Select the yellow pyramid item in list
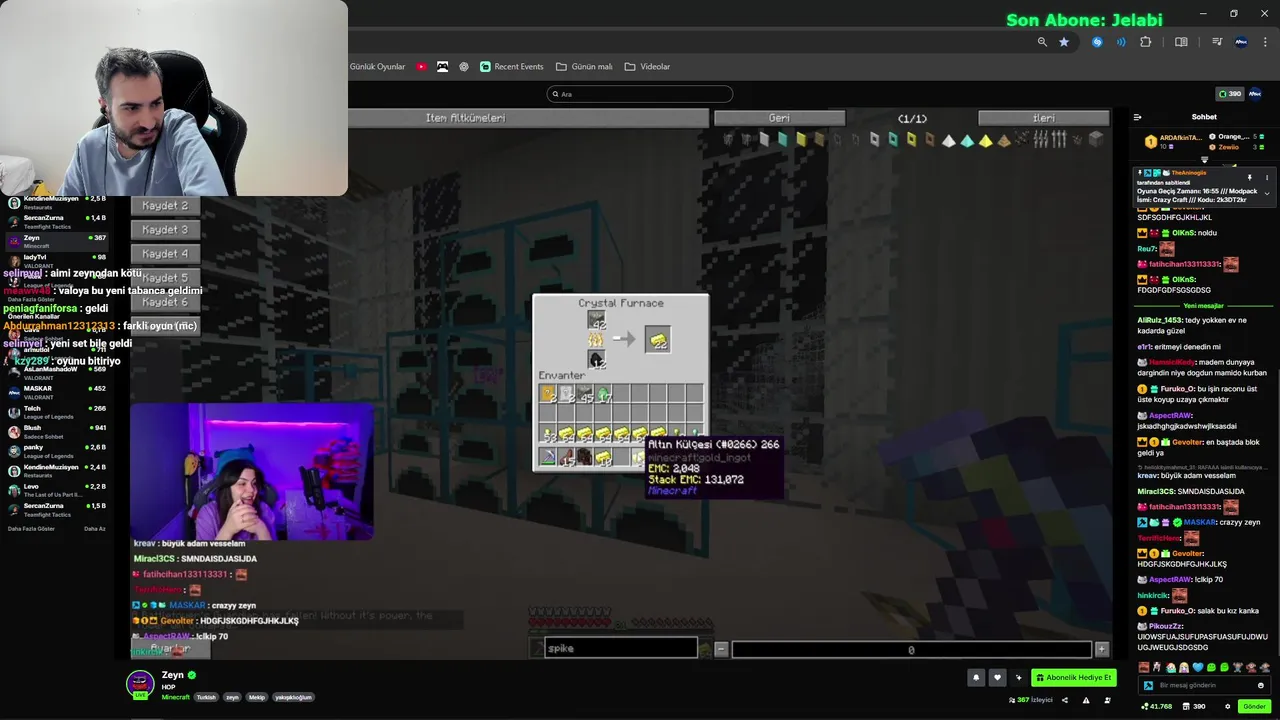1280x720 pixels. [x=986, y=141]
